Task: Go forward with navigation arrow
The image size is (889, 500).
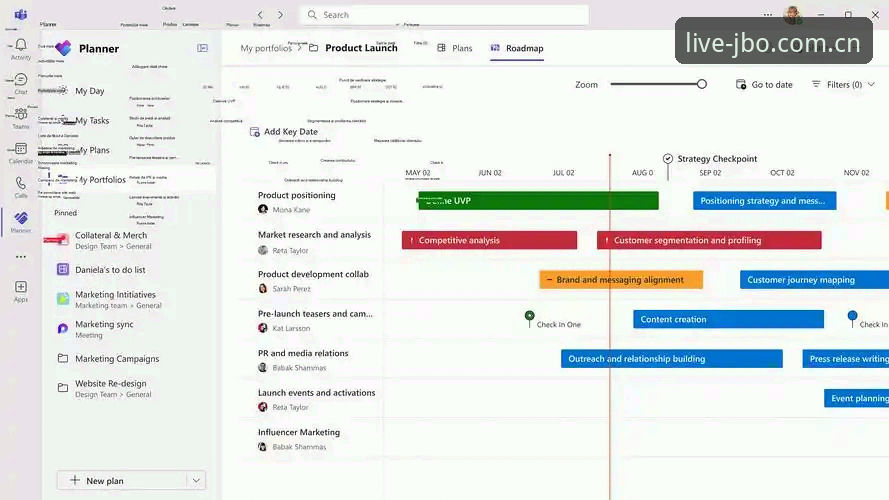Action: tap(281, 15)
